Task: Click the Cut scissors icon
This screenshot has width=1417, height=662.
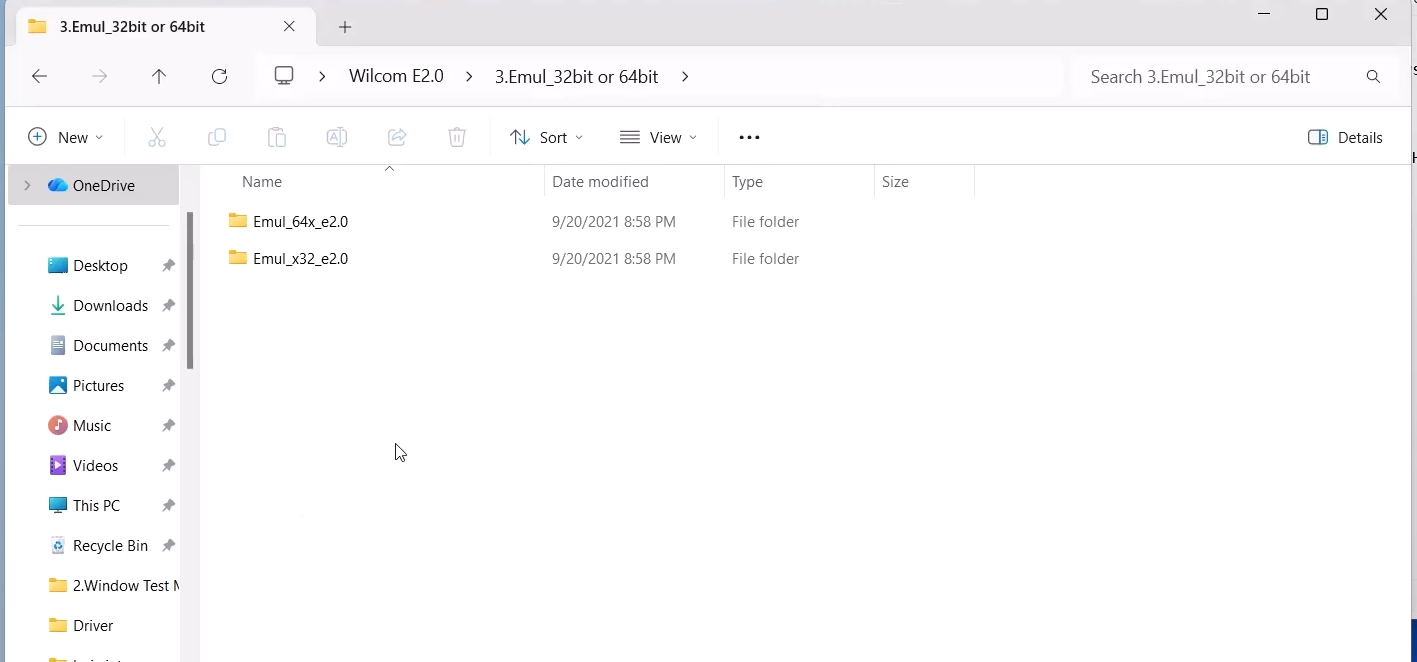Action: click(x=157, y=137)
